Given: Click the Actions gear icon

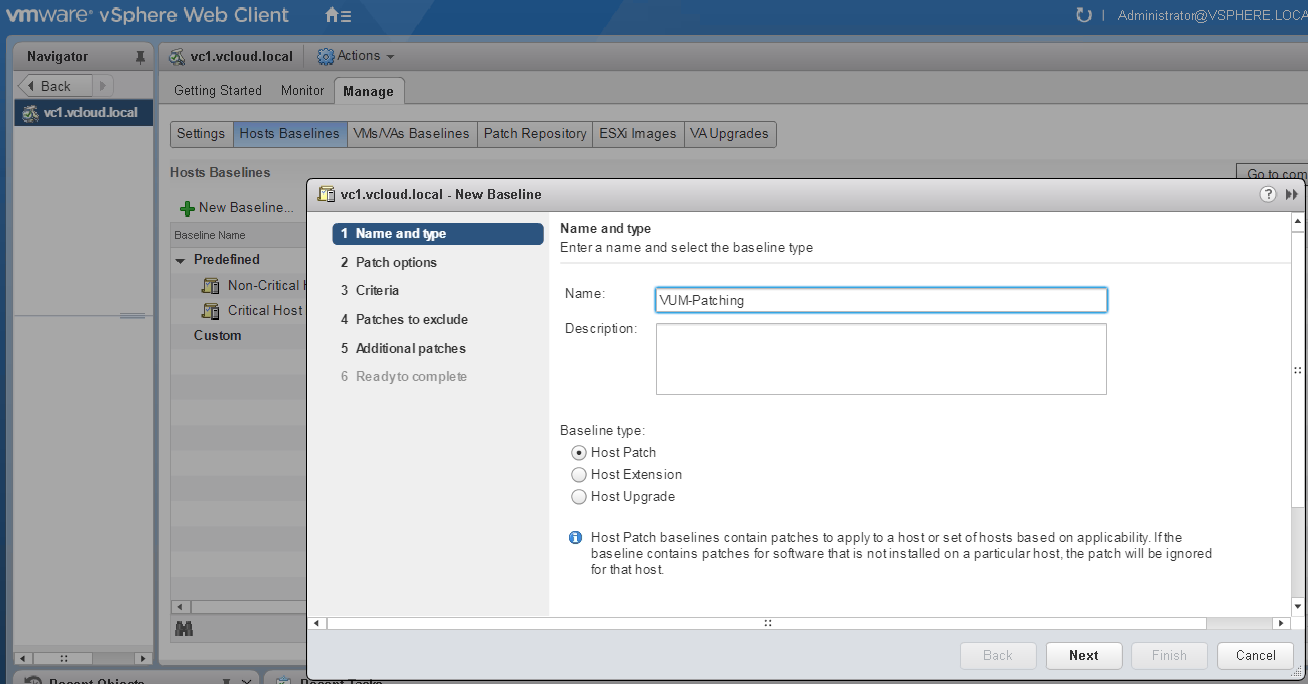Looking at the screenshot, I should [x=325, y=57].
